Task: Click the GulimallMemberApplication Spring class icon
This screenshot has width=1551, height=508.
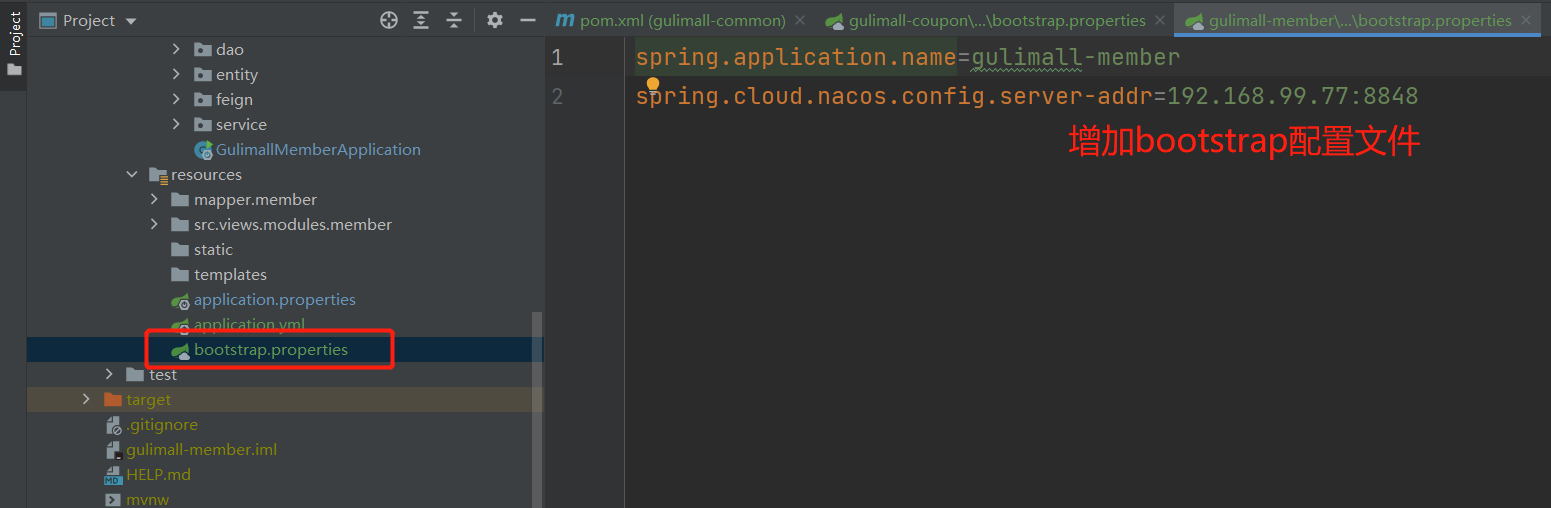Action: click(203, 150)
